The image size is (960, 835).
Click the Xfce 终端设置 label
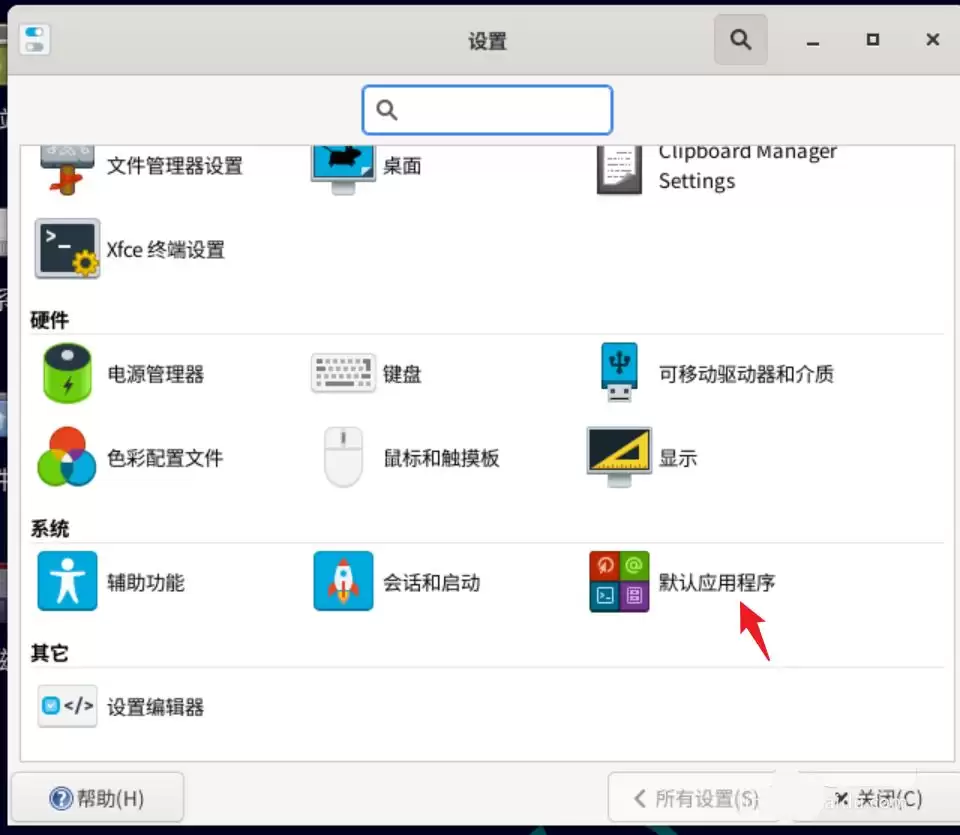point(166,249)
